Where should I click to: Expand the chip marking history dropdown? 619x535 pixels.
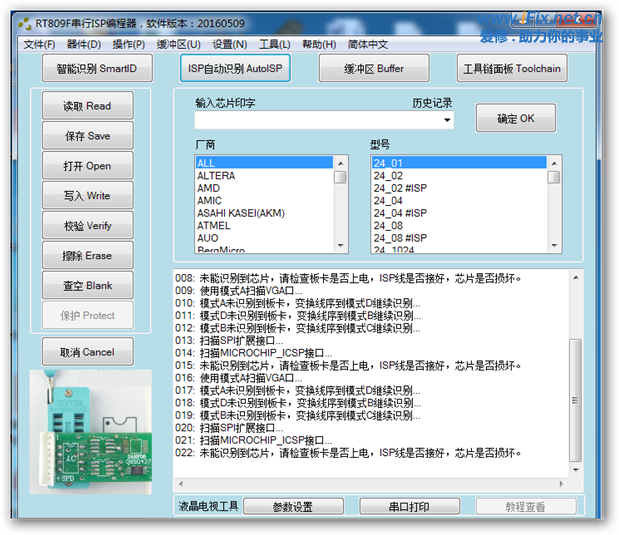click(447, 120)
